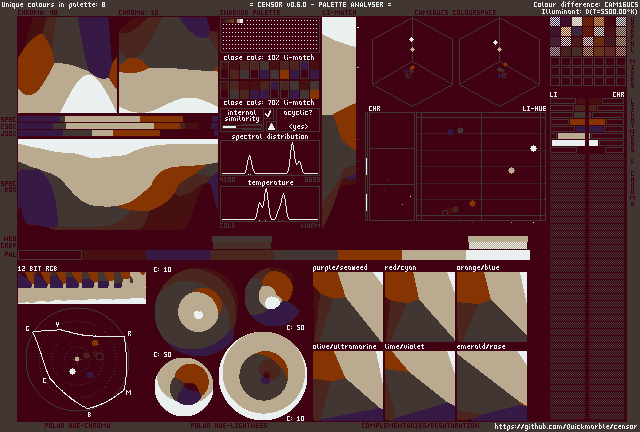The image size is (640, 432).
Task: Click the acyclic <yes> indicator
Action: click(x=297, y=127)
